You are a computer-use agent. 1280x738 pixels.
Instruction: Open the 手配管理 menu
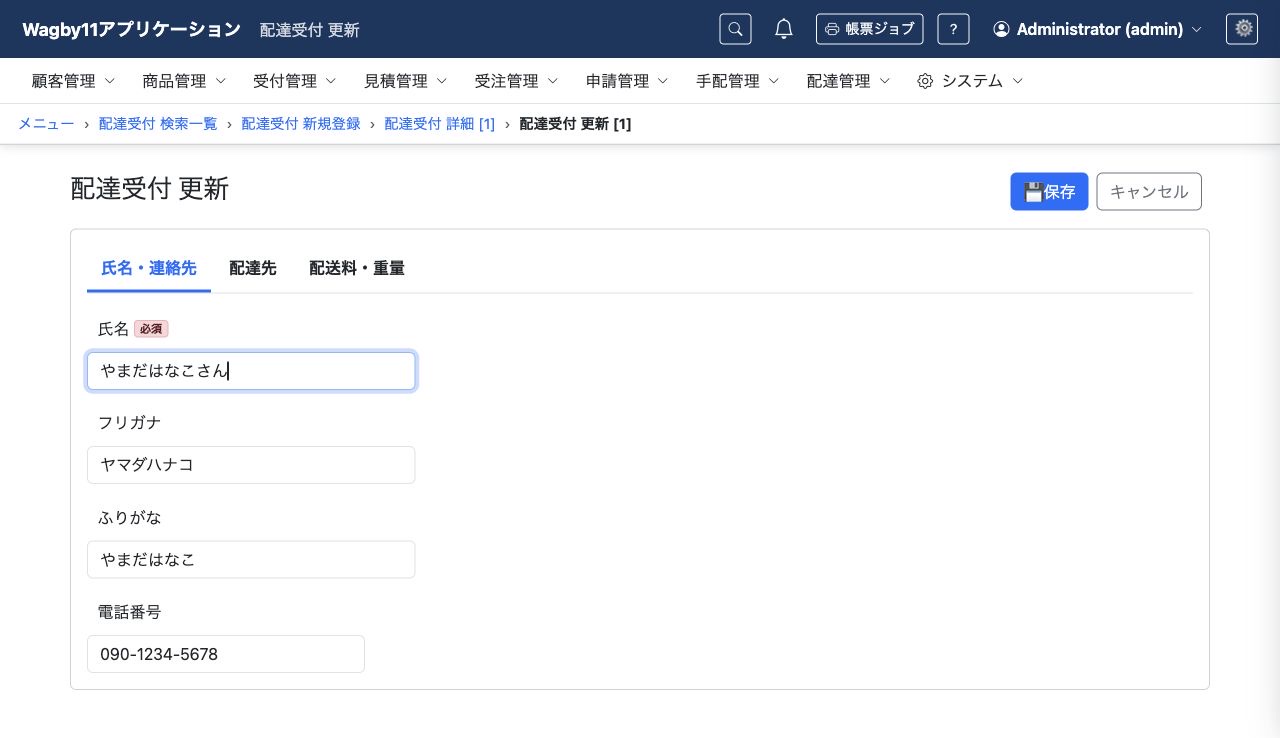pos(738,81)
